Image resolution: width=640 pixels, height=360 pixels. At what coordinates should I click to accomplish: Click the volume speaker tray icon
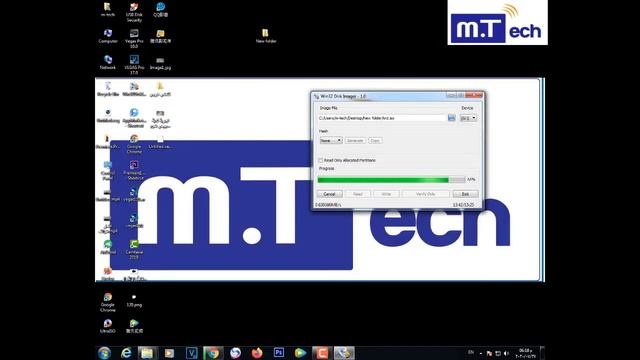507,353
